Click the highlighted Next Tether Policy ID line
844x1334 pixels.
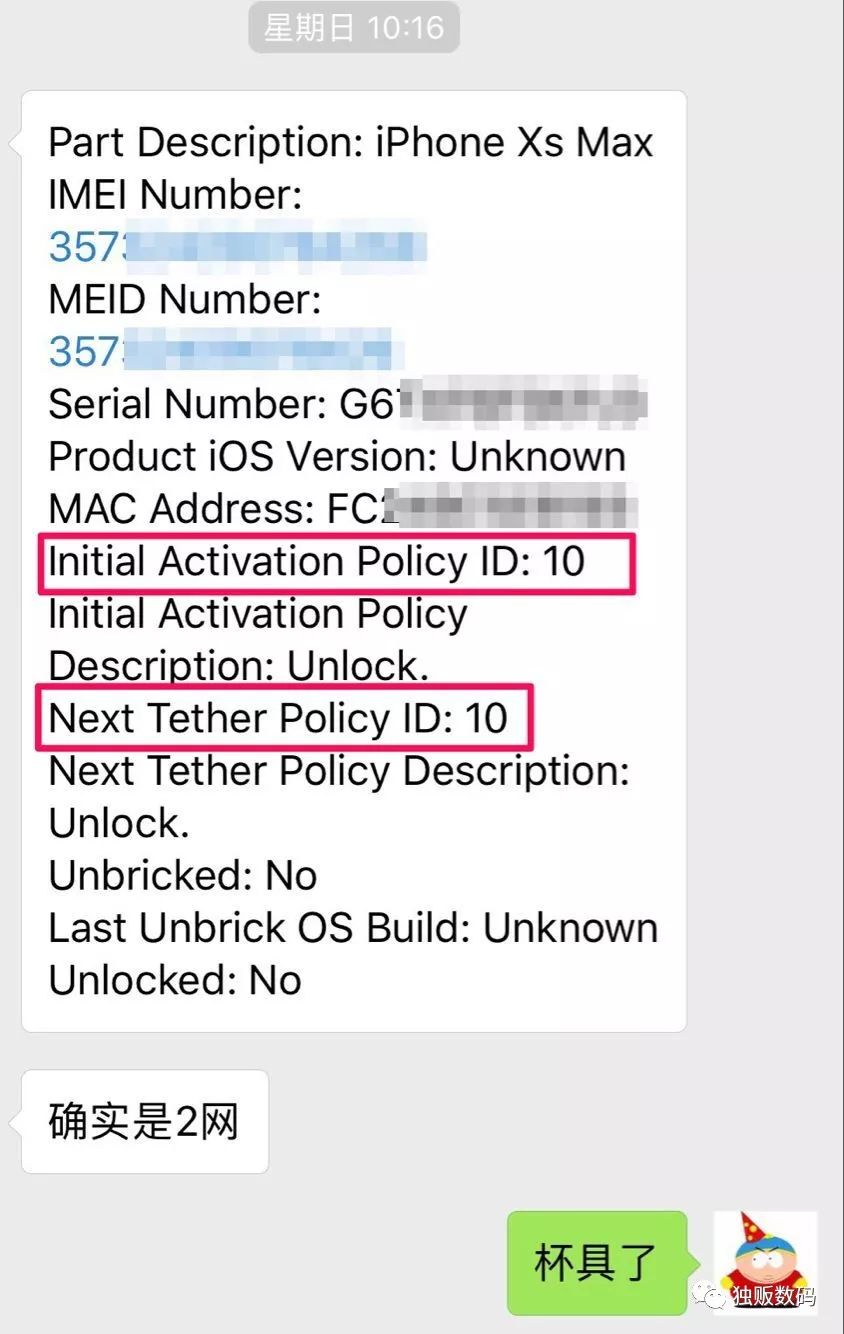[x=283, y=718]
